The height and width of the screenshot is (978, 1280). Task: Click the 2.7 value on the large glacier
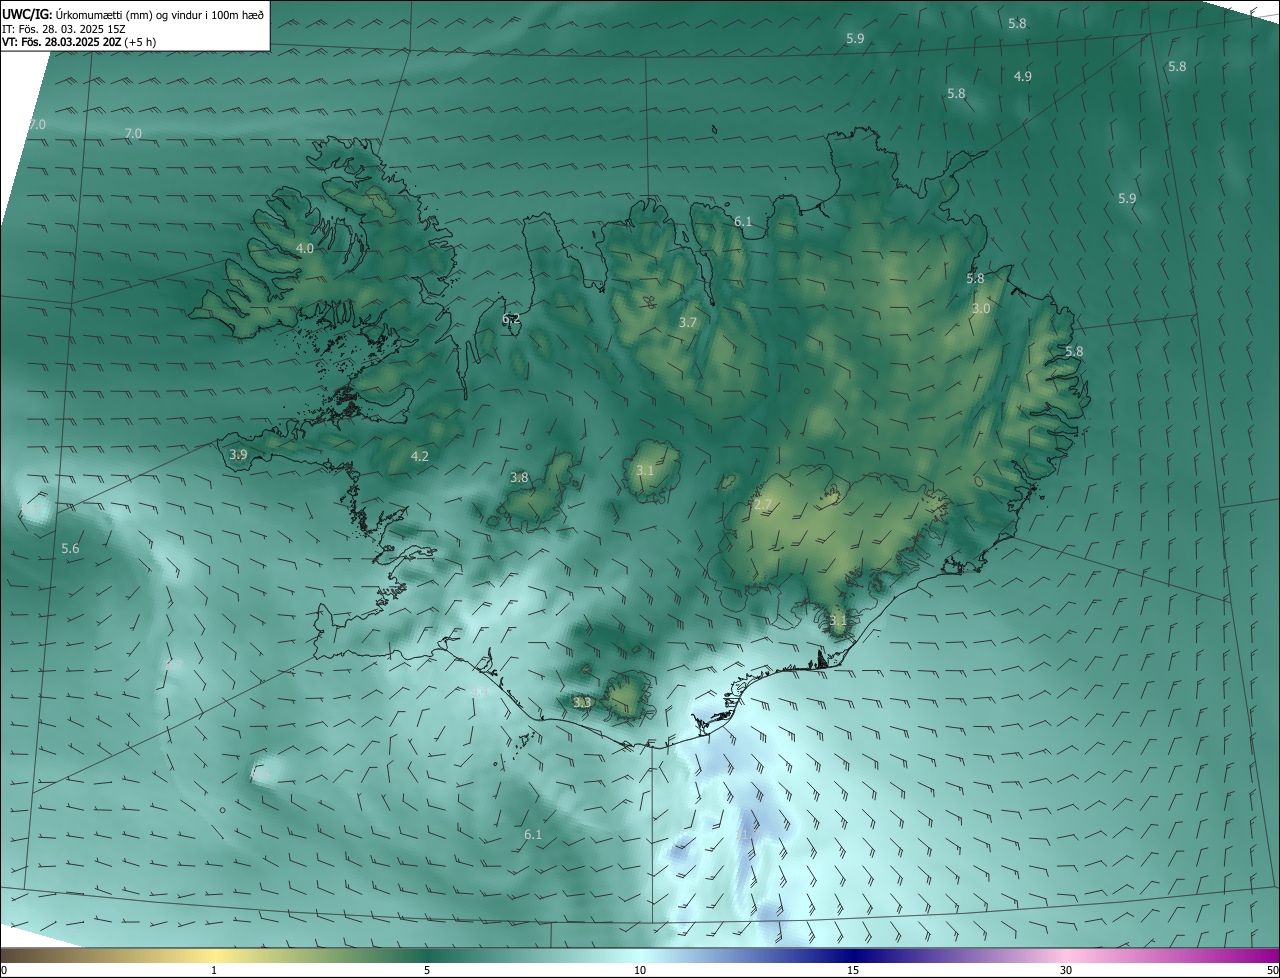pyautogui.click(x=763, y=505)
